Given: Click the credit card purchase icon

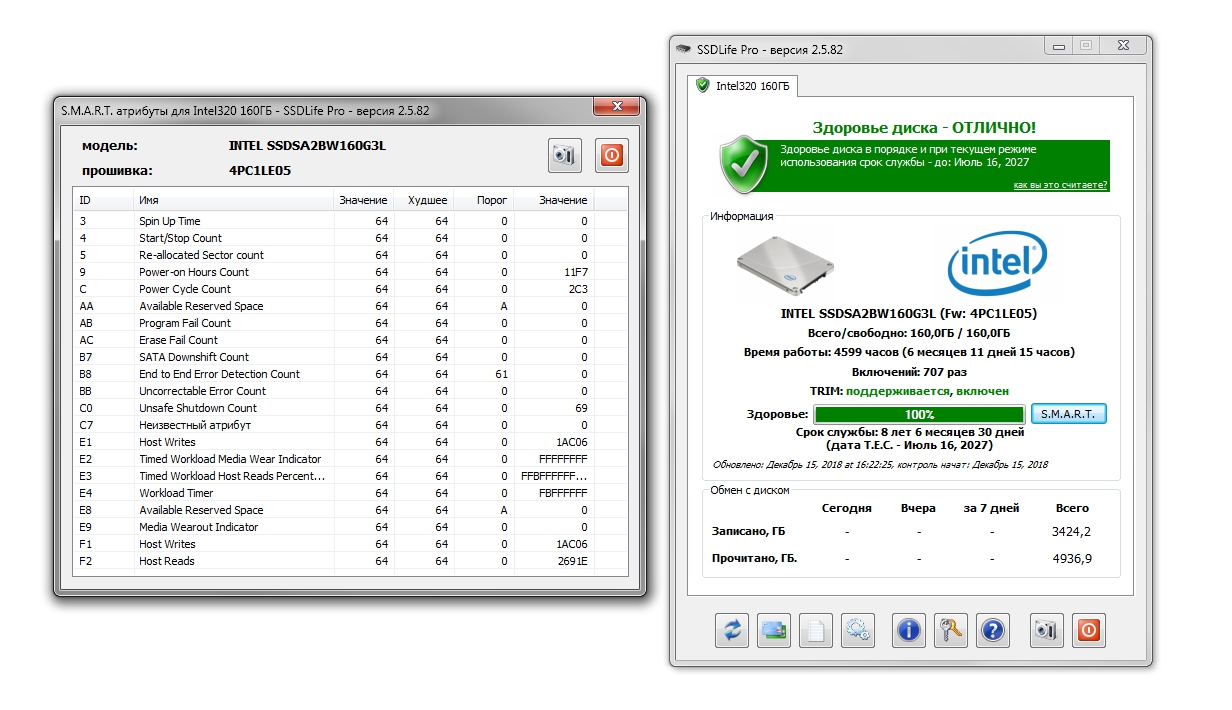Looking at the screenshot, I should point(774,630).
